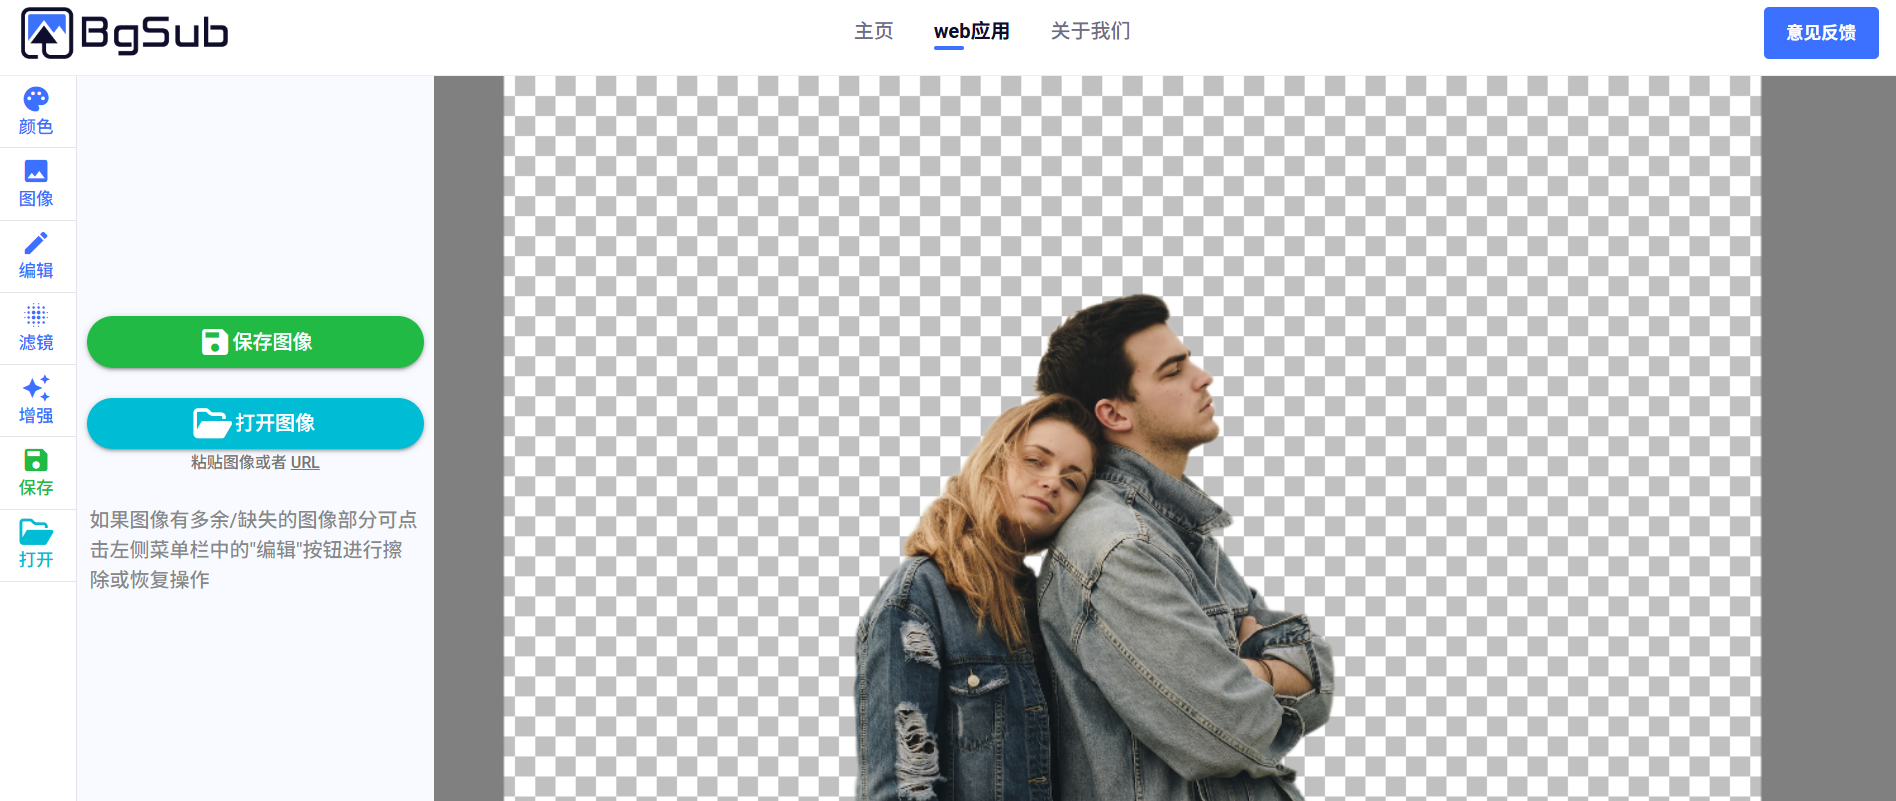Go to the 主页 nav item
Viewport: 1896px width, 801px height.
tap(874, 31)
